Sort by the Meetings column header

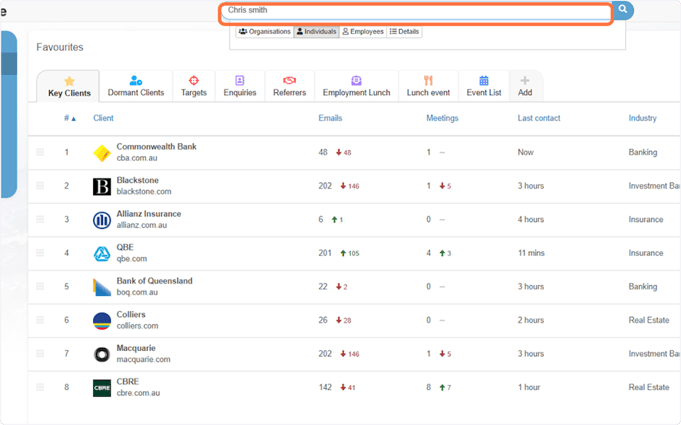click(442, 118)
